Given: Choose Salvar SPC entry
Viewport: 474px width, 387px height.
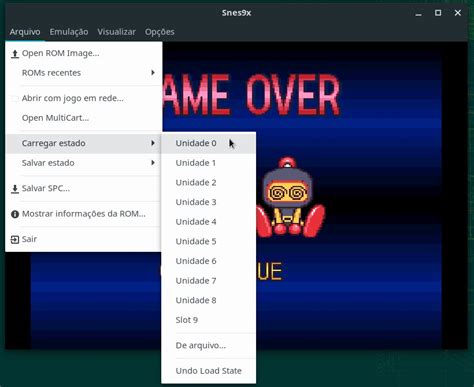Looking at the screenshot, I should click(x=84, y=188).
